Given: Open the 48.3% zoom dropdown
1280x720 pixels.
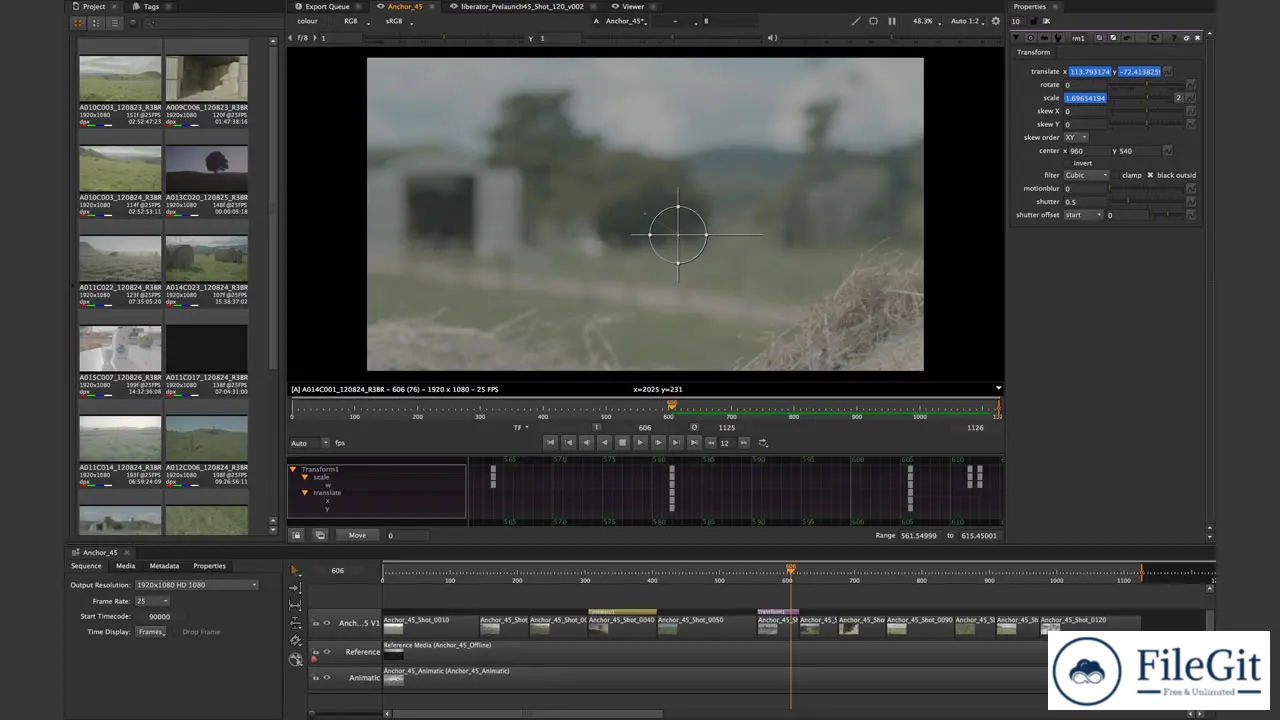Looking at the screenshot, I should pos(925,21).
